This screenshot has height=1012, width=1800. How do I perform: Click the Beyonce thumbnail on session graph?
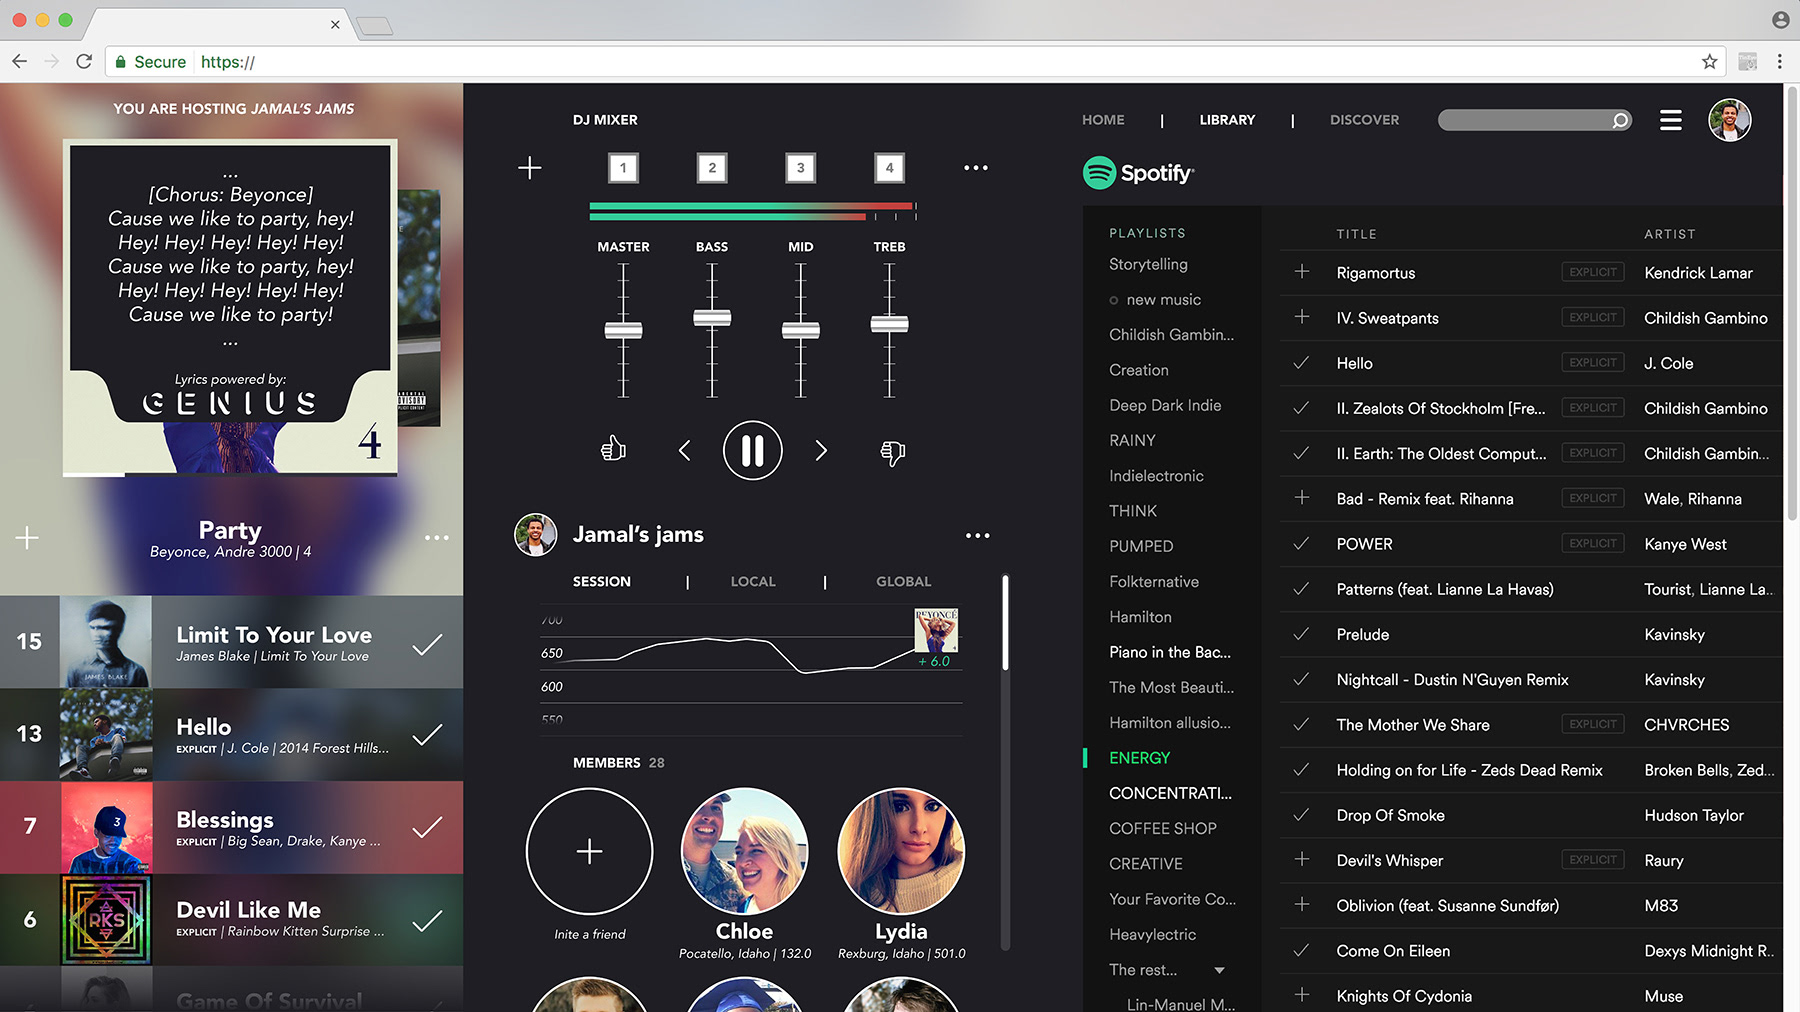point(936,630)
